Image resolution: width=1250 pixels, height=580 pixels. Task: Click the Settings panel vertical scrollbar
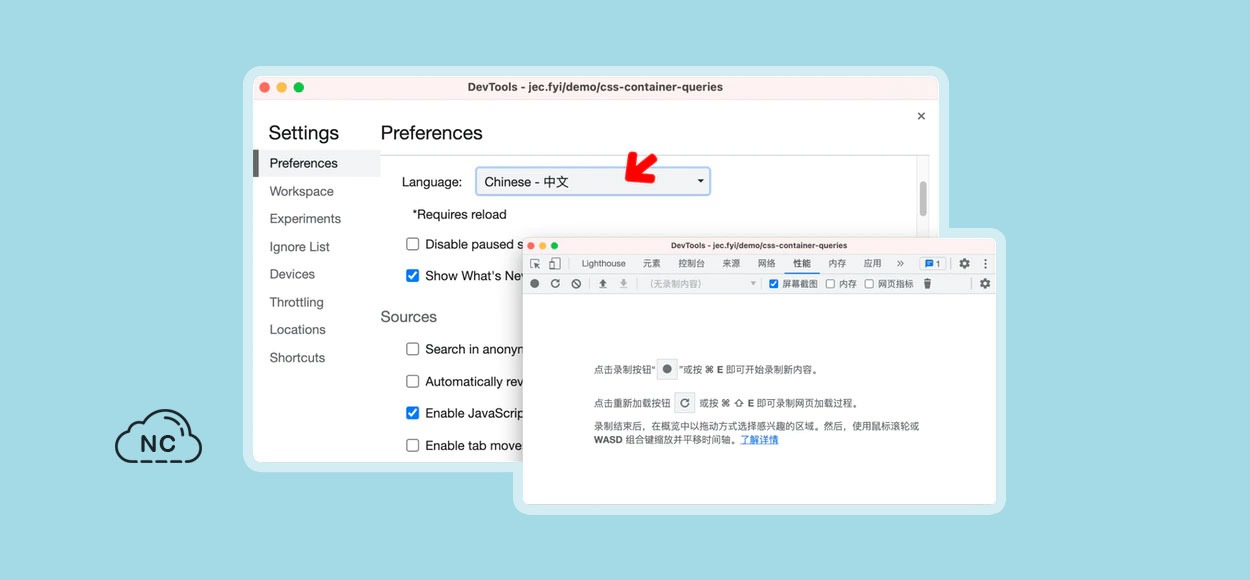[x=923, y=198]
